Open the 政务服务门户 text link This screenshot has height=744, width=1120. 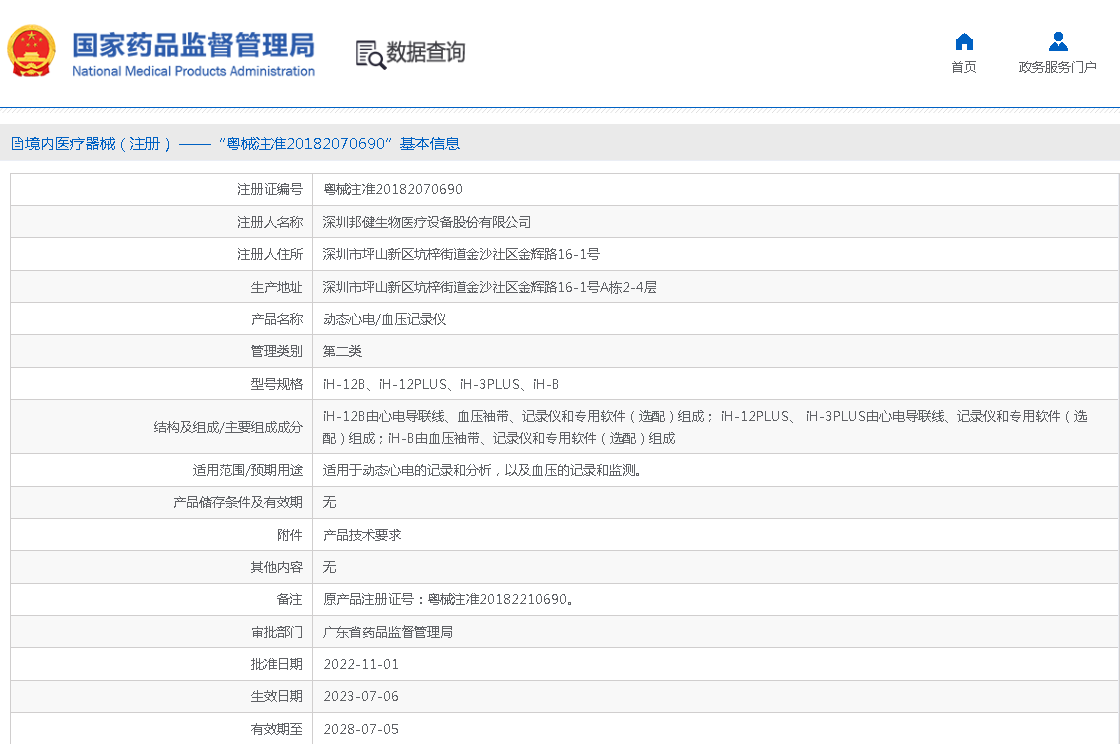pyautogui.click(x=1058, y=67)
